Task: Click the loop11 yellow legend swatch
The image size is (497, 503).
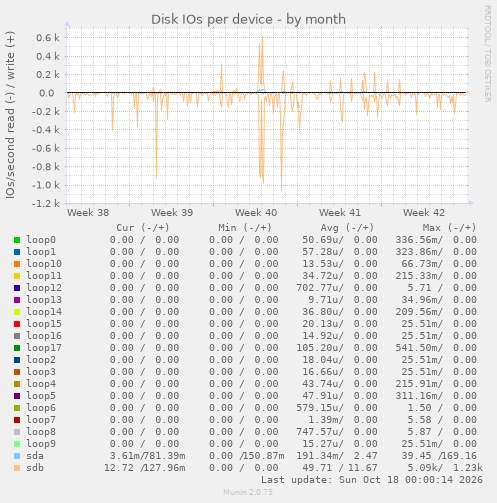Action: [x=17, y=276]
